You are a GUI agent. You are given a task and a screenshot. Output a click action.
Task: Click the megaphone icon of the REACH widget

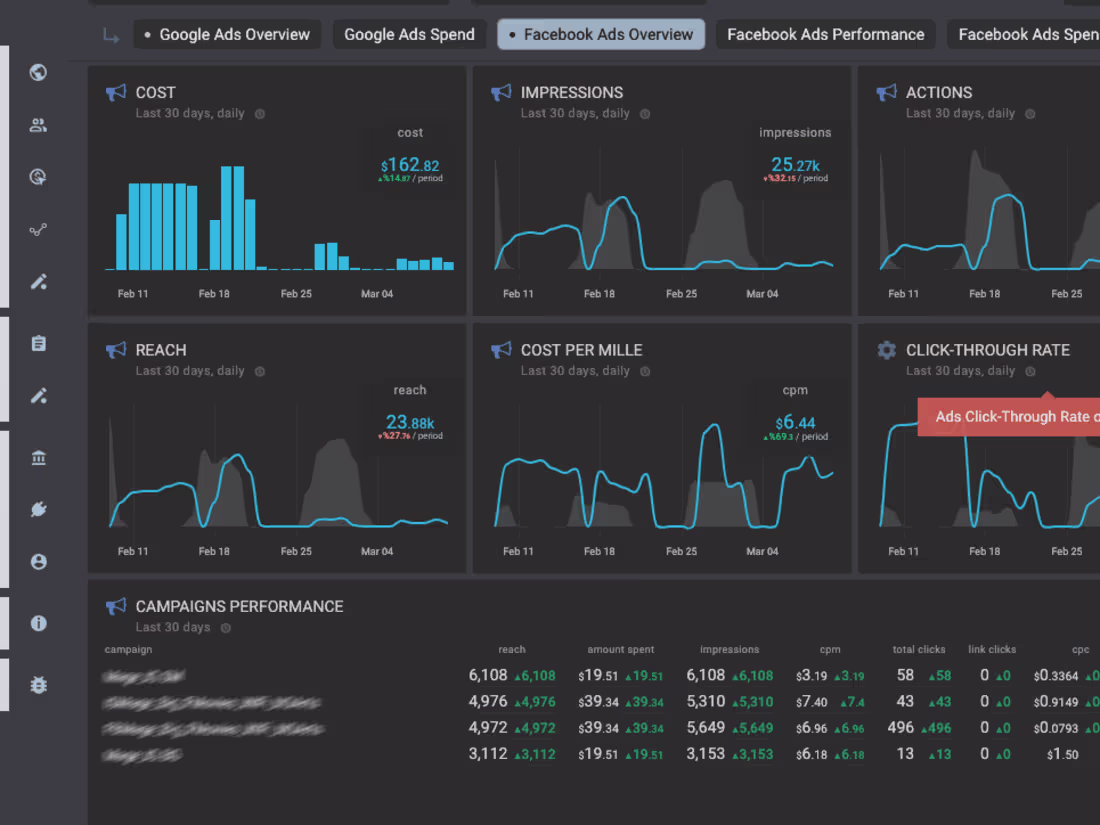116,350
